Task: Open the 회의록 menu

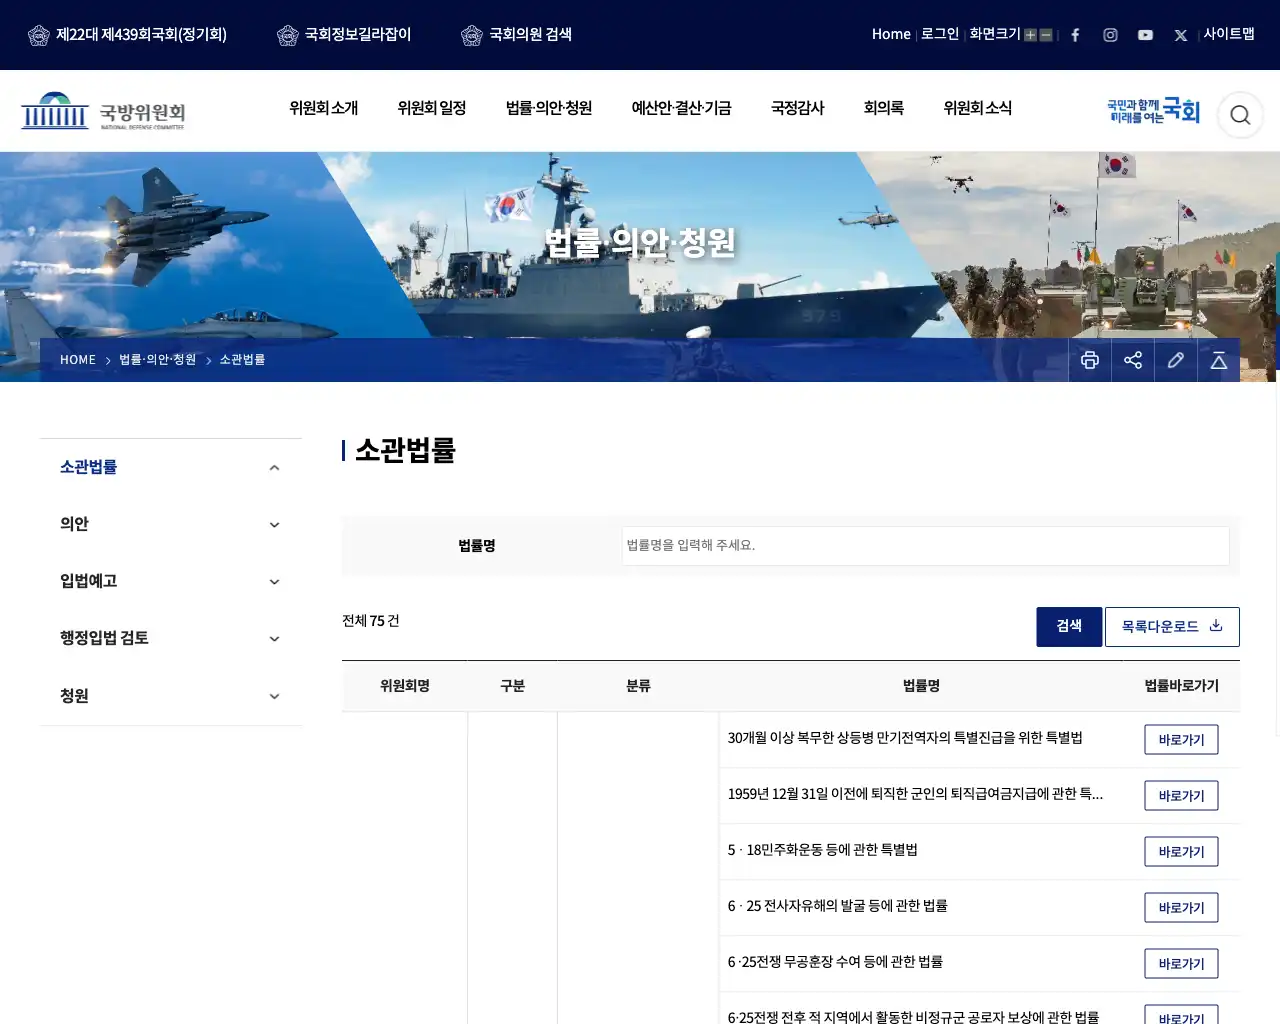Action: (x=884, y=108)
